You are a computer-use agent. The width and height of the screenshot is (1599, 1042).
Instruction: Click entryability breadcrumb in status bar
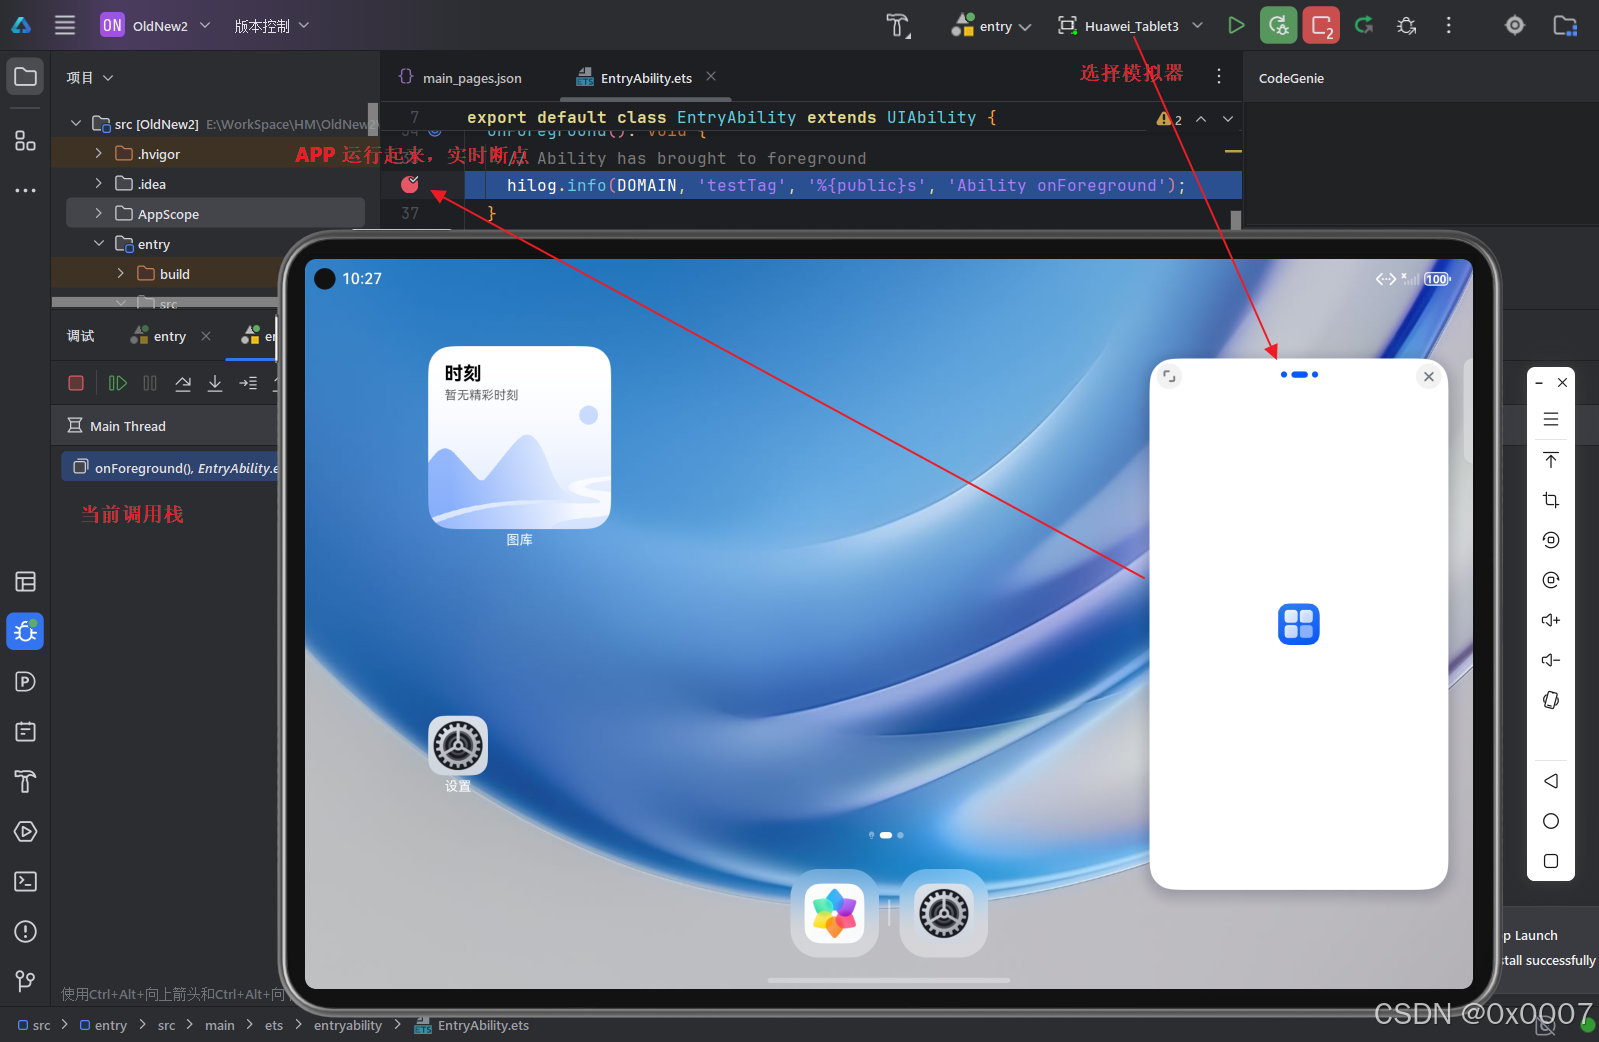(348, 1025)
